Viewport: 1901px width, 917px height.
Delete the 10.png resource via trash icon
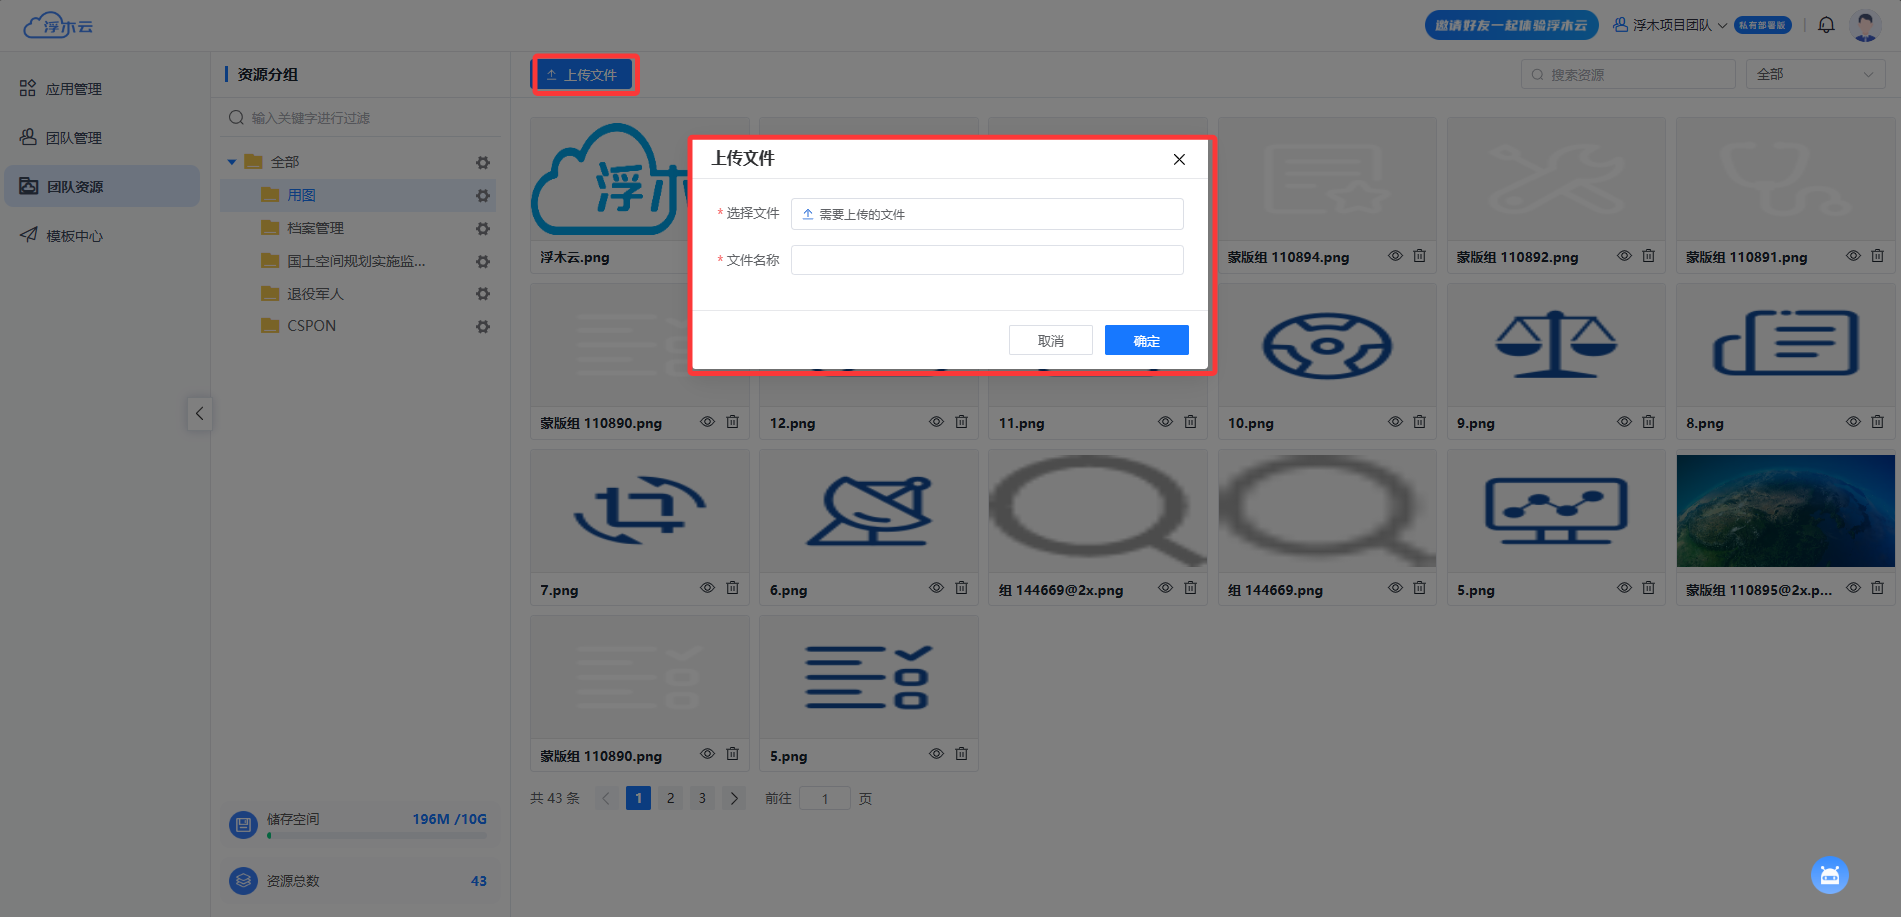coord(1419,422)
